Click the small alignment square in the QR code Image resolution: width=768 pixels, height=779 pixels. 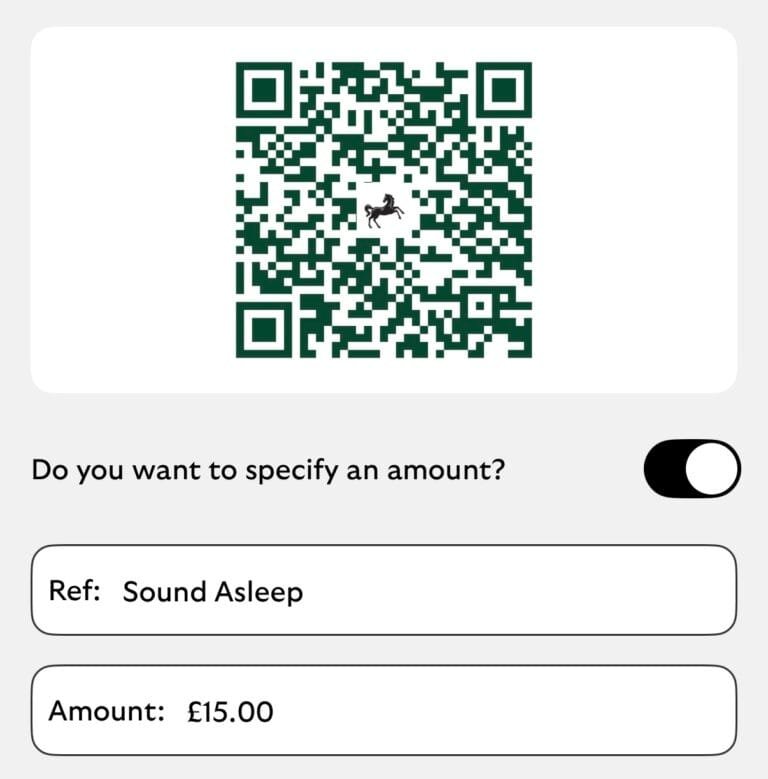tap(479, 304)
